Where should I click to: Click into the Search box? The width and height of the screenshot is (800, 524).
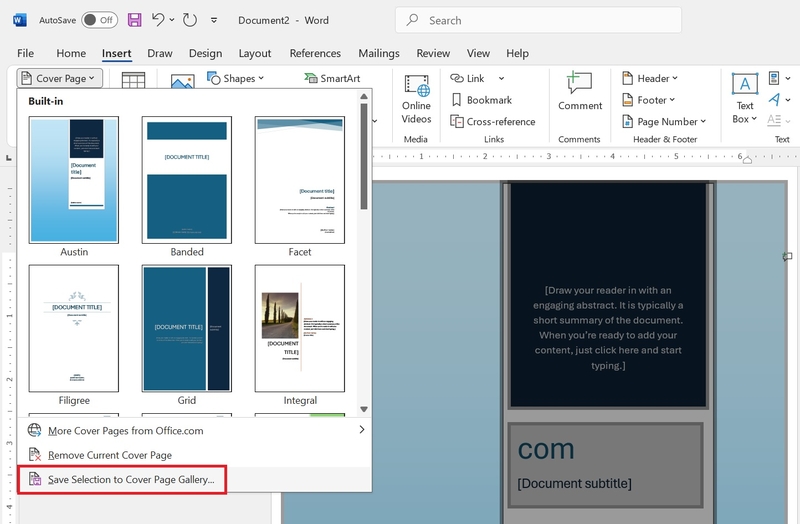point(538,20)
